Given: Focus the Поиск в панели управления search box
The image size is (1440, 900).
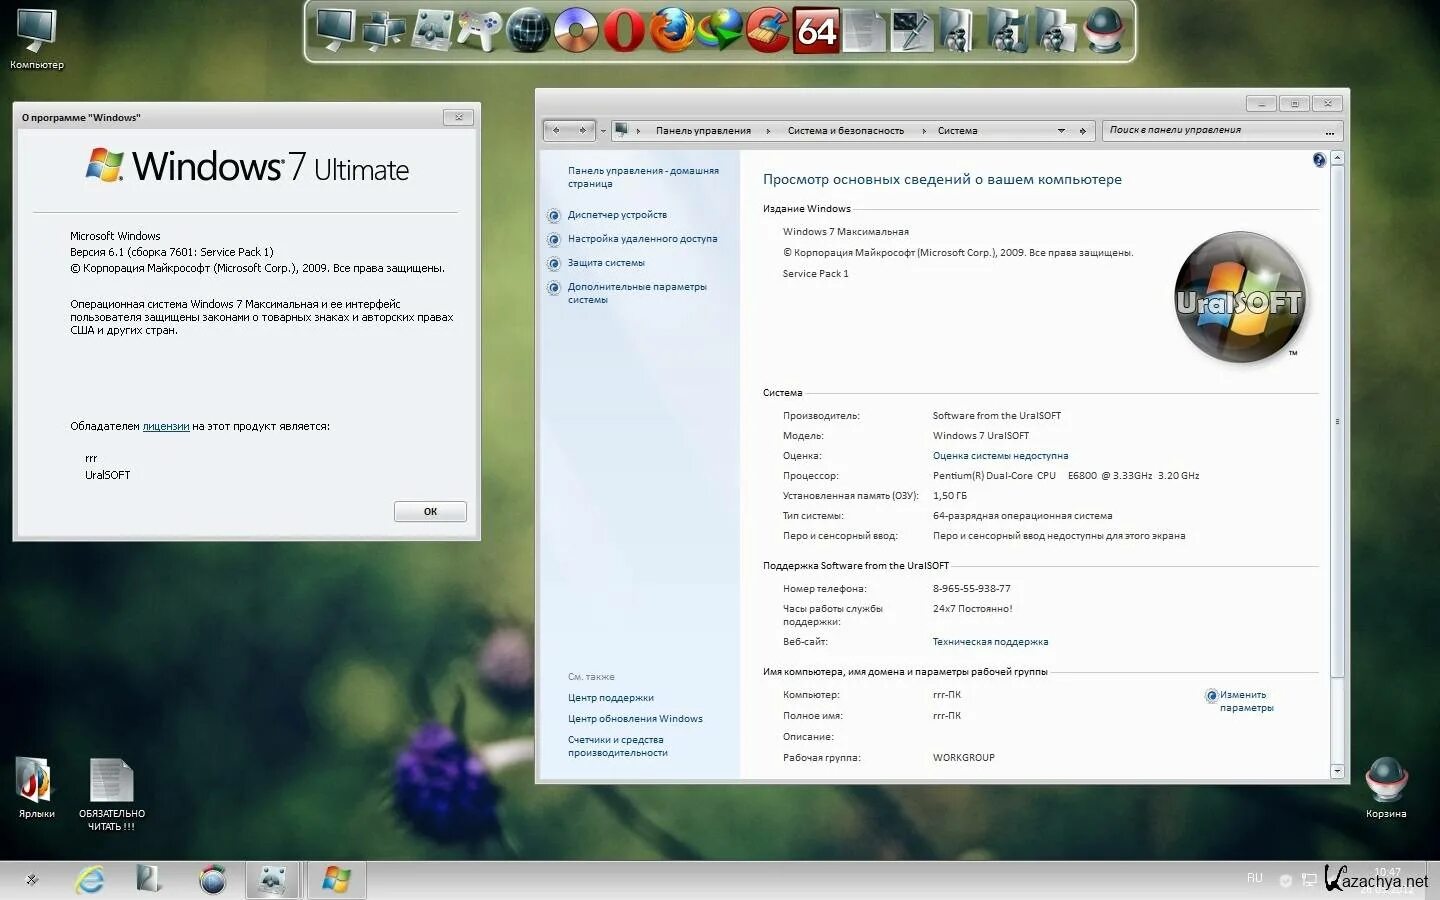Looking at the screenshot, I should point(1222,130).
